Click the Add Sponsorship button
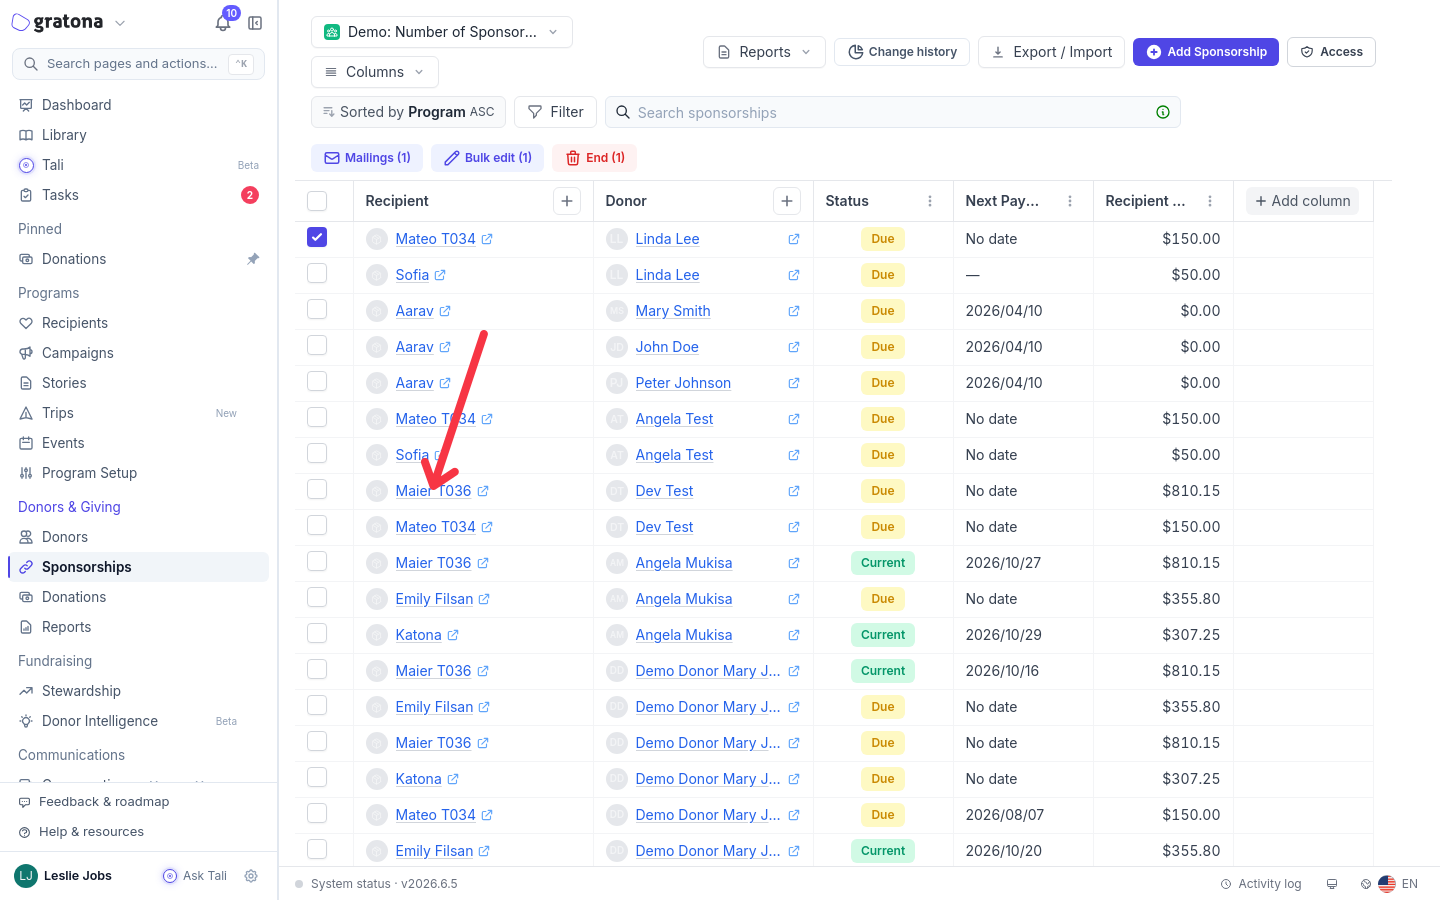This screenshot has height=900, width=1440. pos(1206,52)
